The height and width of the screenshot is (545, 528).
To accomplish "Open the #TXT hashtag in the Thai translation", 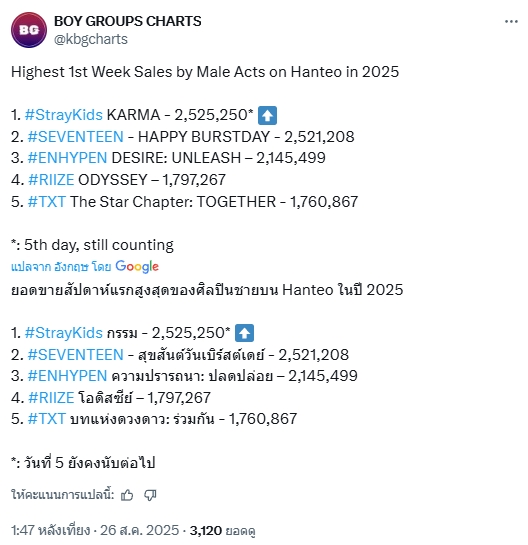I will pos(47,418).
